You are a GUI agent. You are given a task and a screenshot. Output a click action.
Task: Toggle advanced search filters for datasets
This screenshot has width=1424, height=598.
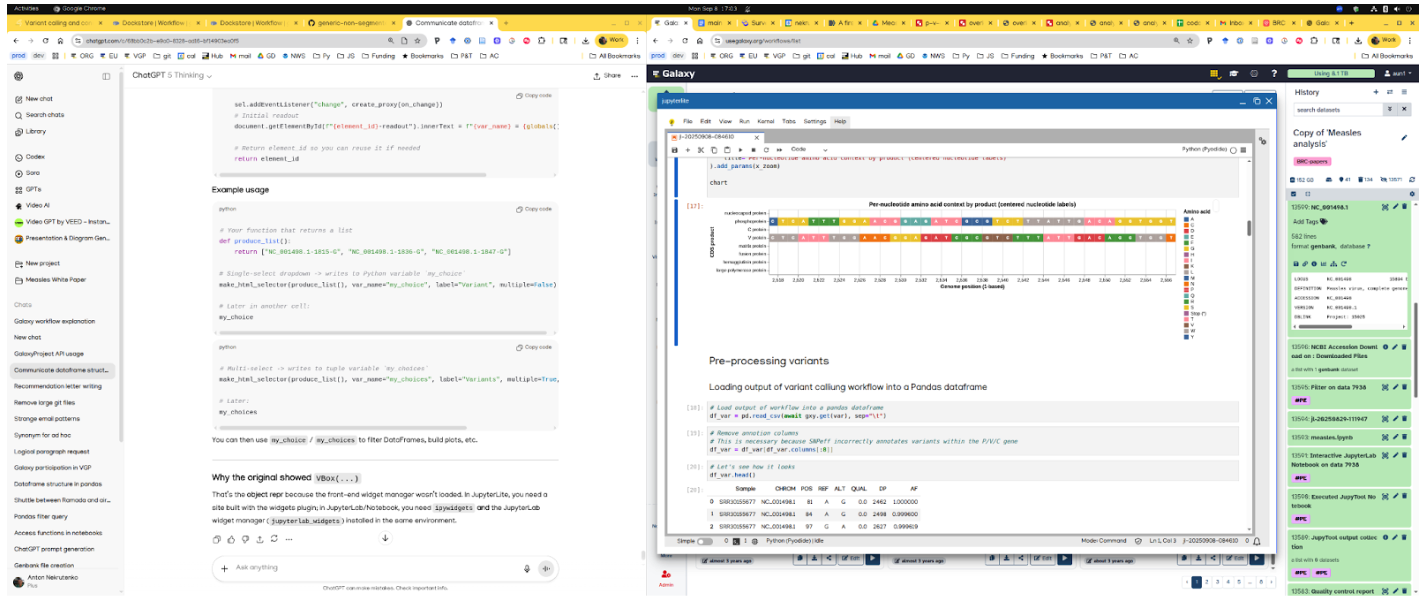coord(1389,109)
